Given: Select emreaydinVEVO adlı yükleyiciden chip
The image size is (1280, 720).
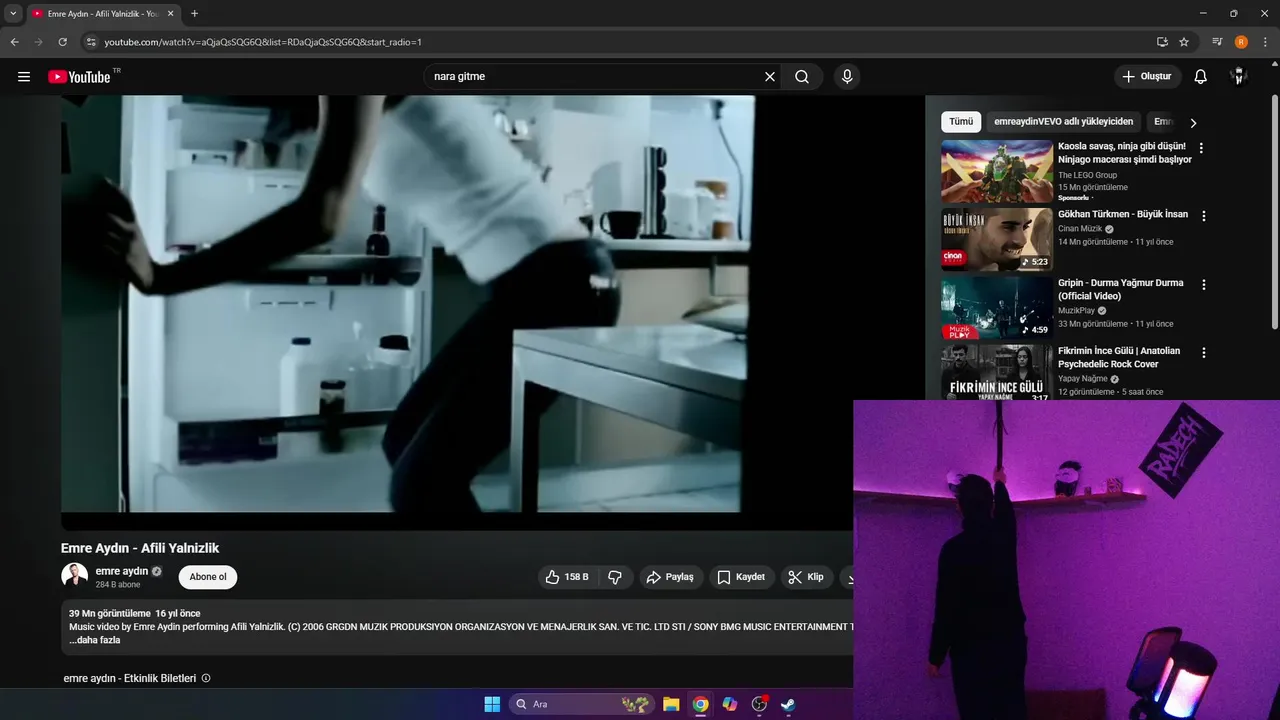Looking at the screenshot, I should (1063, 122).
